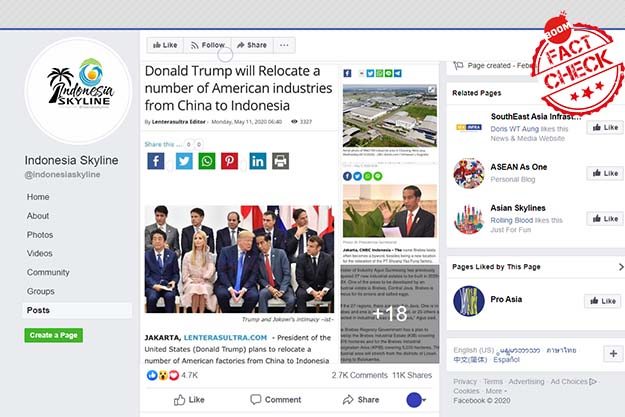Like the Pro Asia page
625x417 pixels.
[x=604, y=301]
